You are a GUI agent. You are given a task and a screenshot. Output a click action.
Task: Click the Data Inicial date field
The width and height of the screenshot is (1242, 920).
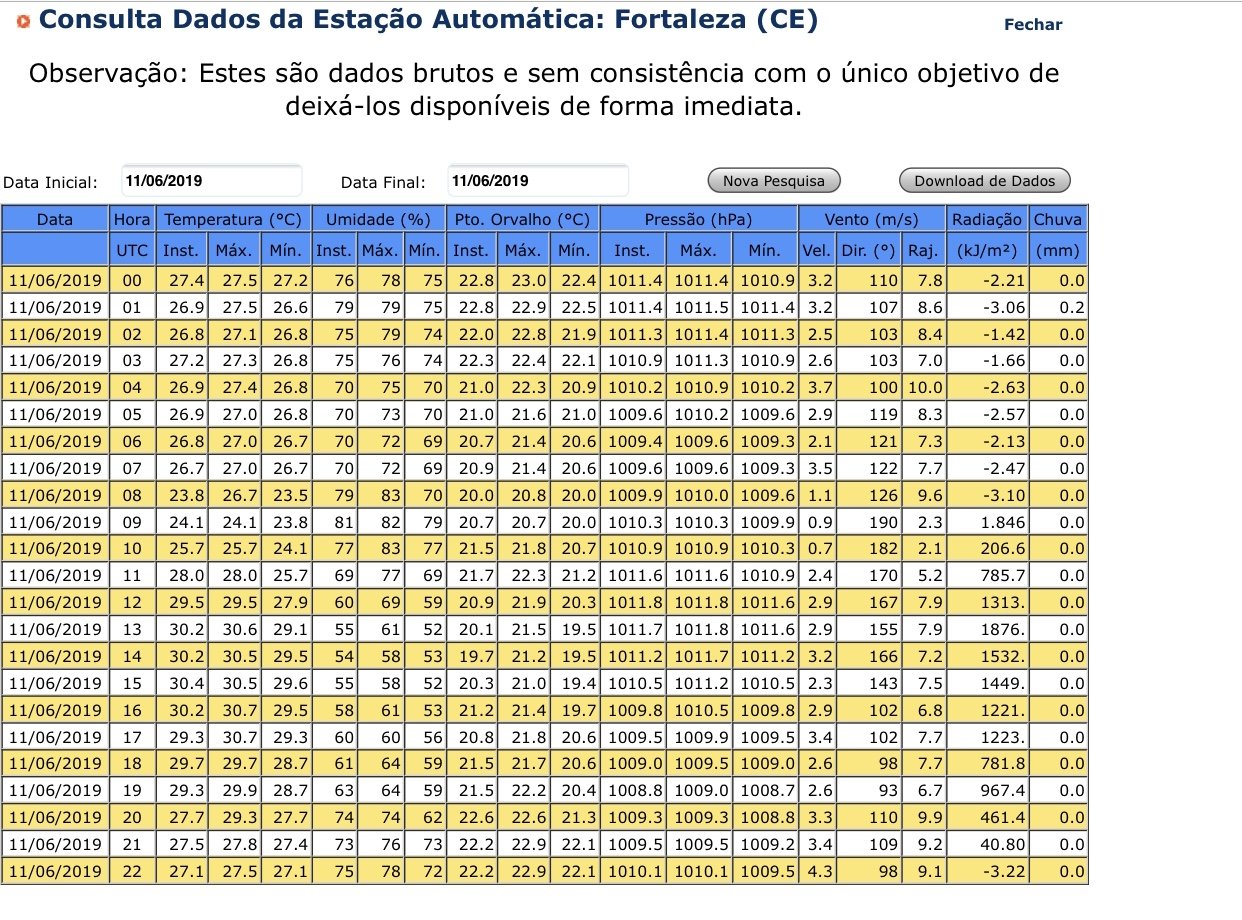click(211, 181)
